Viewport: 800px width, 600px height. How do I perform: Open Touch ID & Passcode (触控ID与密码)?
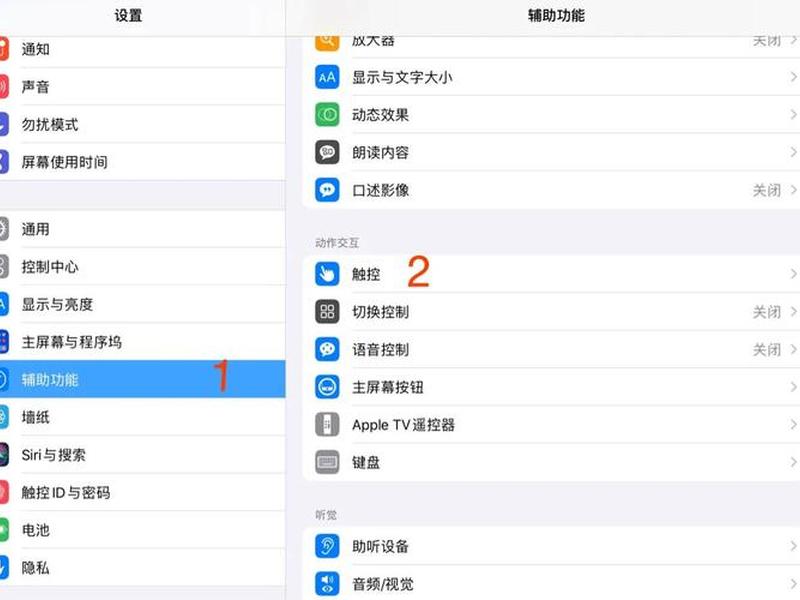click(x=142, y=492)
